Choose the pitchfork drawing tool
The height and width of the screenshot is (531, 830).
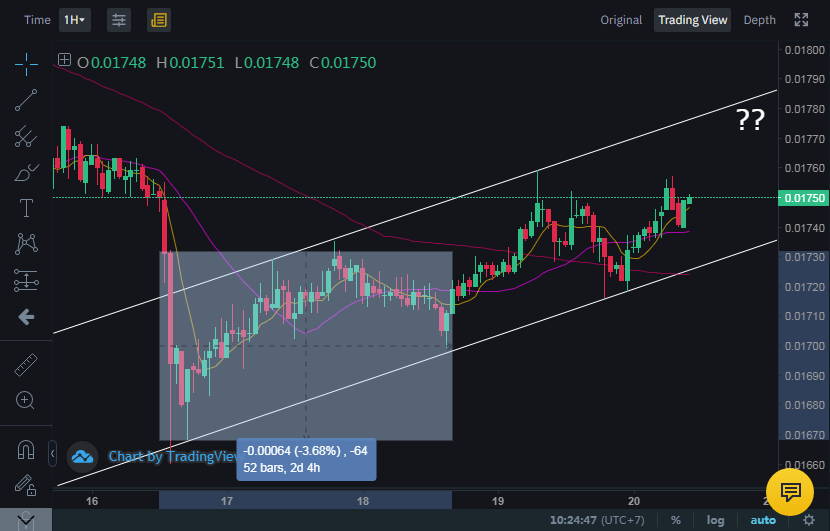pyautogui.click(x=26, y=137)
